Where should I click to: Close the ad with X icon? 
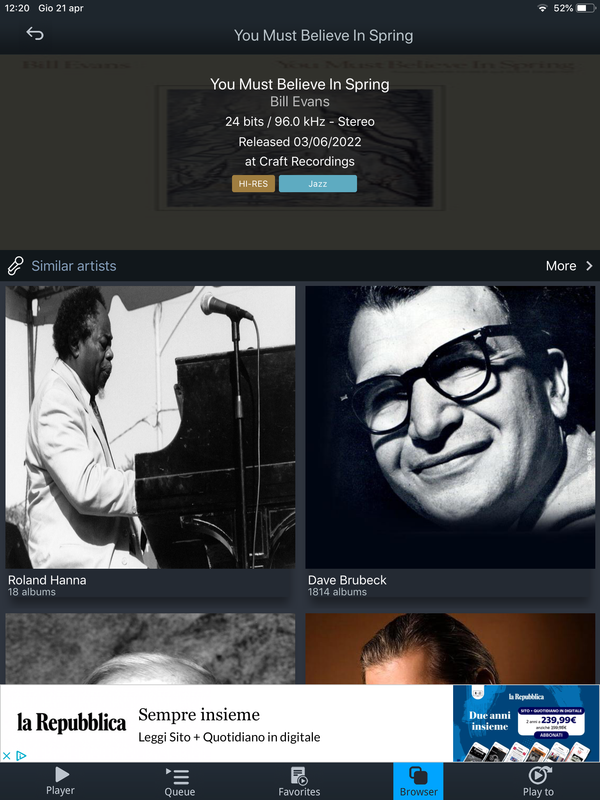pyautogui.click(x=7, y=756)
